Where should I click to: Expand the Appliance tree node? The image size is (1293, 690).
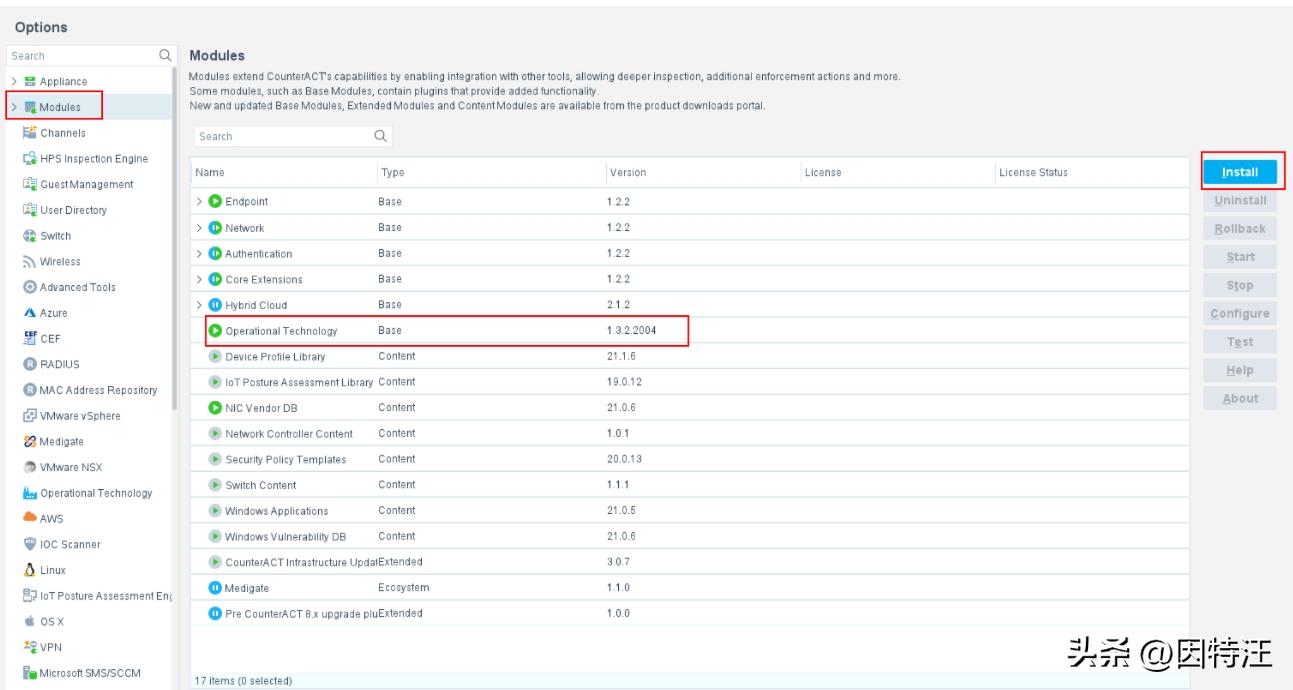coord(13,81)
